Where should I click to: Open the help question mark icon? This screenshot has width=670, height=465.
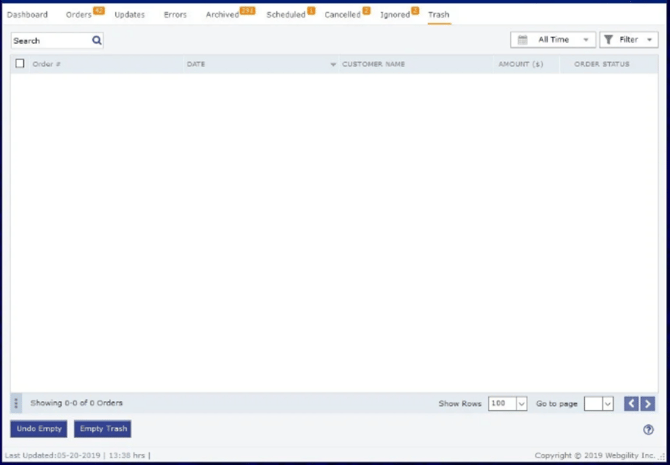click(x=648, y=430)
